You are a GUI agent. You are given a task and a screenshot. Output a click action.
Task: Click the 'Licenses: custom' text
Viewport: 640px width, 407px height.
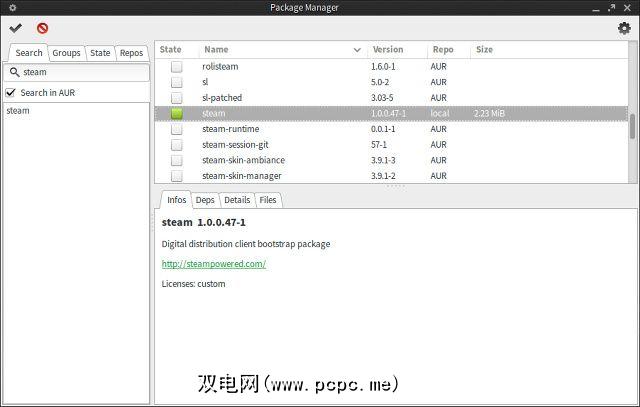click(193, 284)
